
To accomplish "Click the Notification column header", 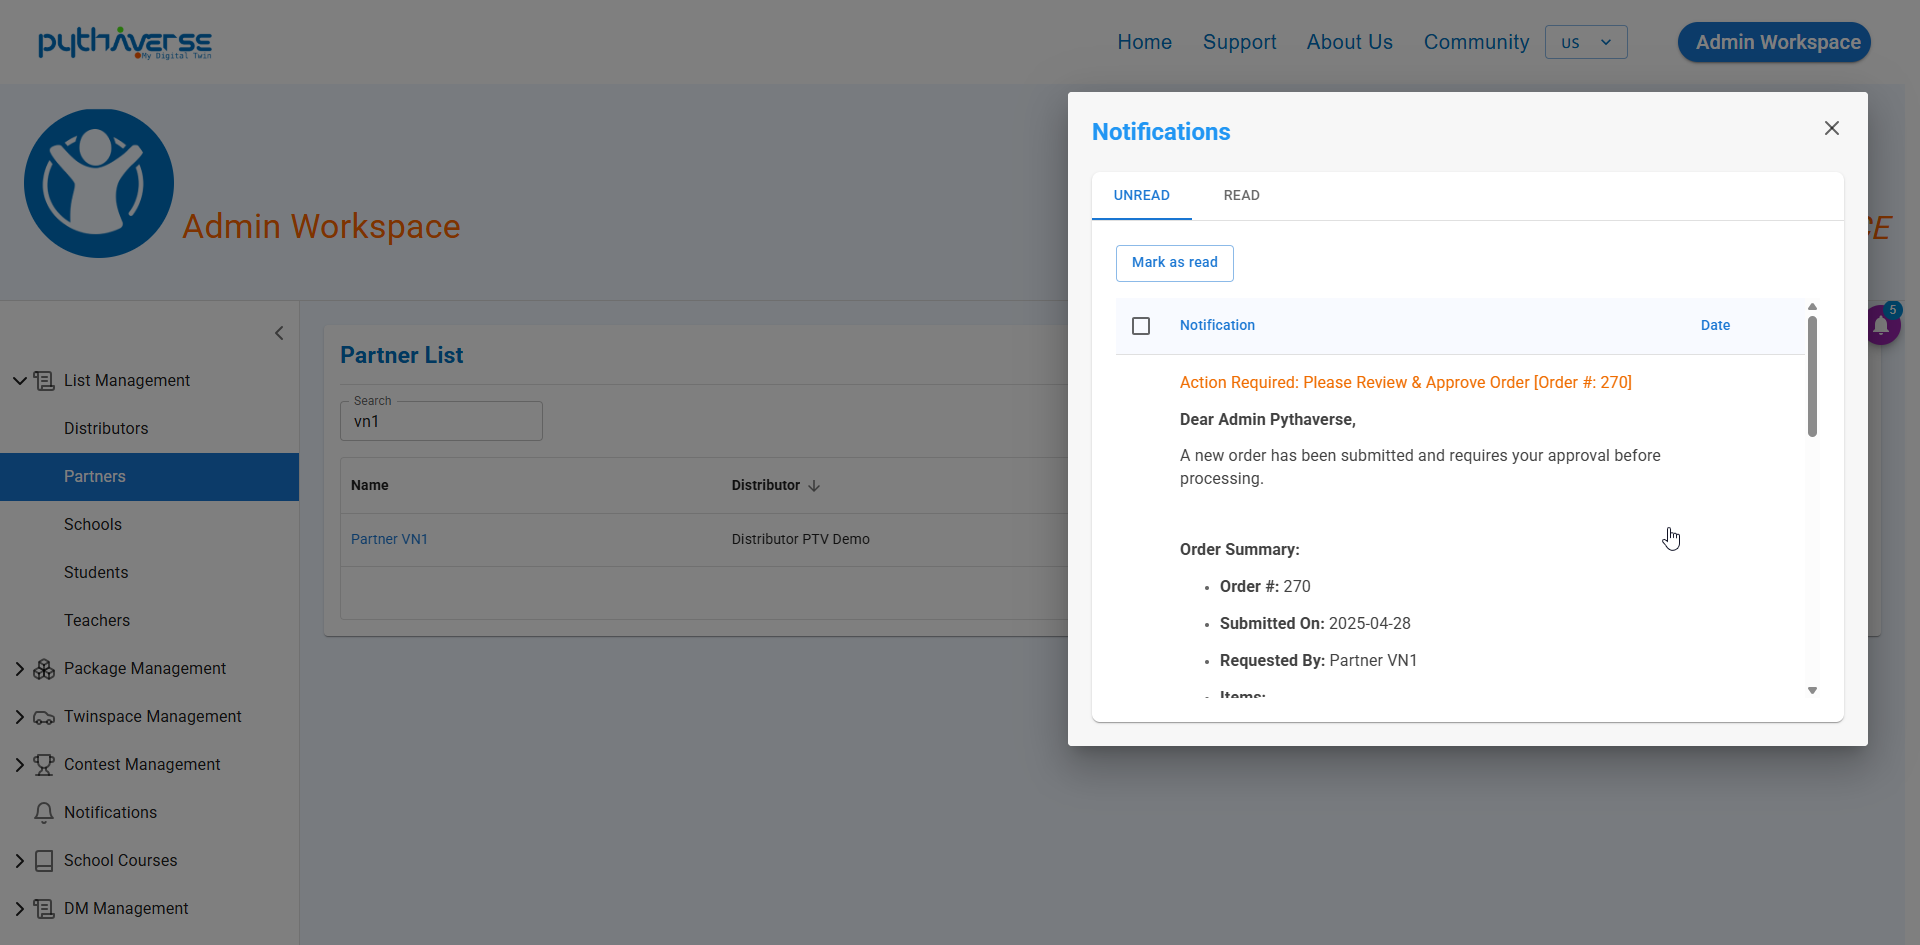I will click(x=1217, y=326).
